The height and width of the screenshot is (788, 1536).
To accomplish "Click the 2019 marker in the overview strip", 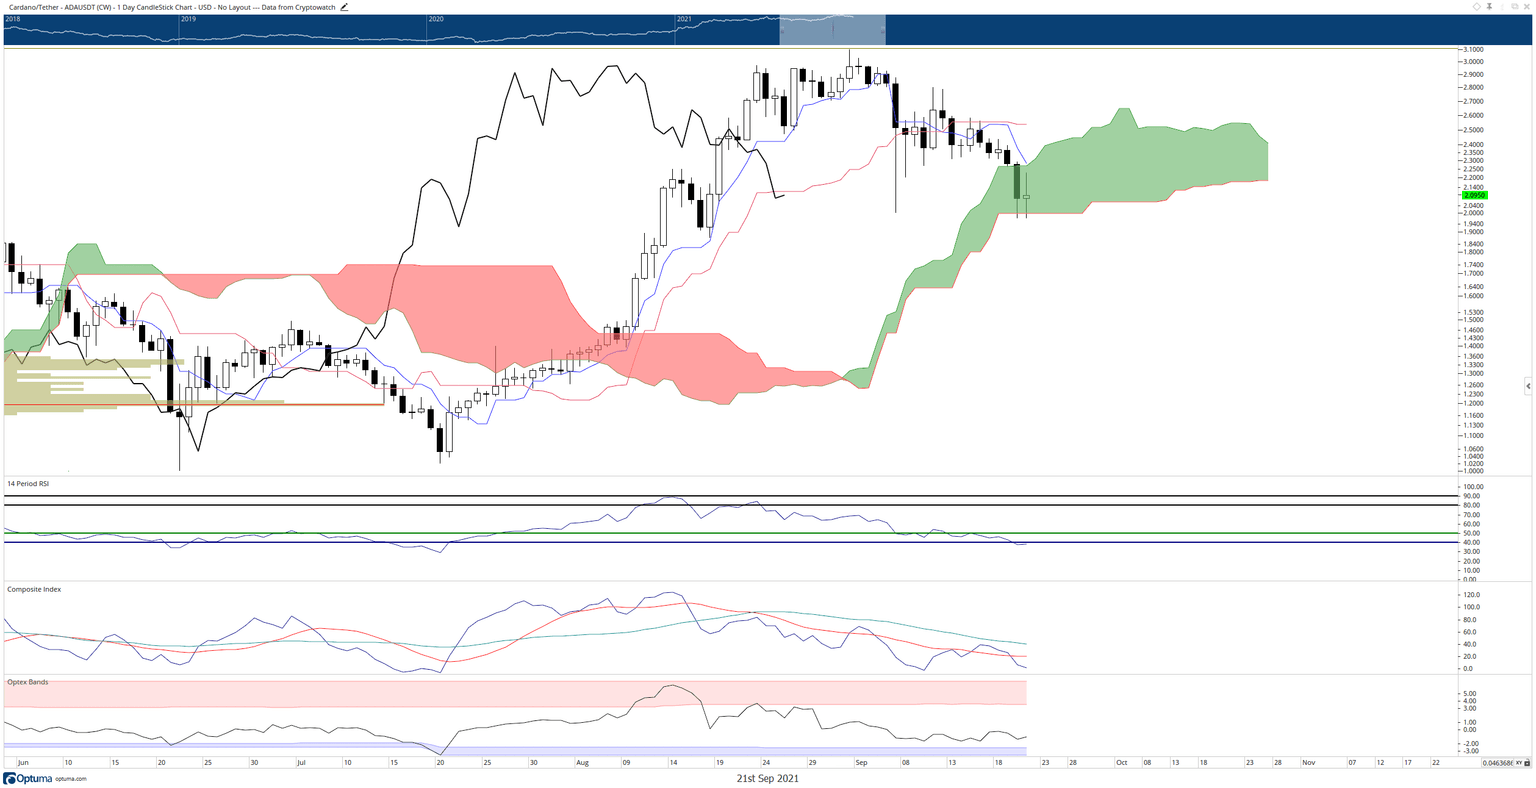I will pos(188,19).
